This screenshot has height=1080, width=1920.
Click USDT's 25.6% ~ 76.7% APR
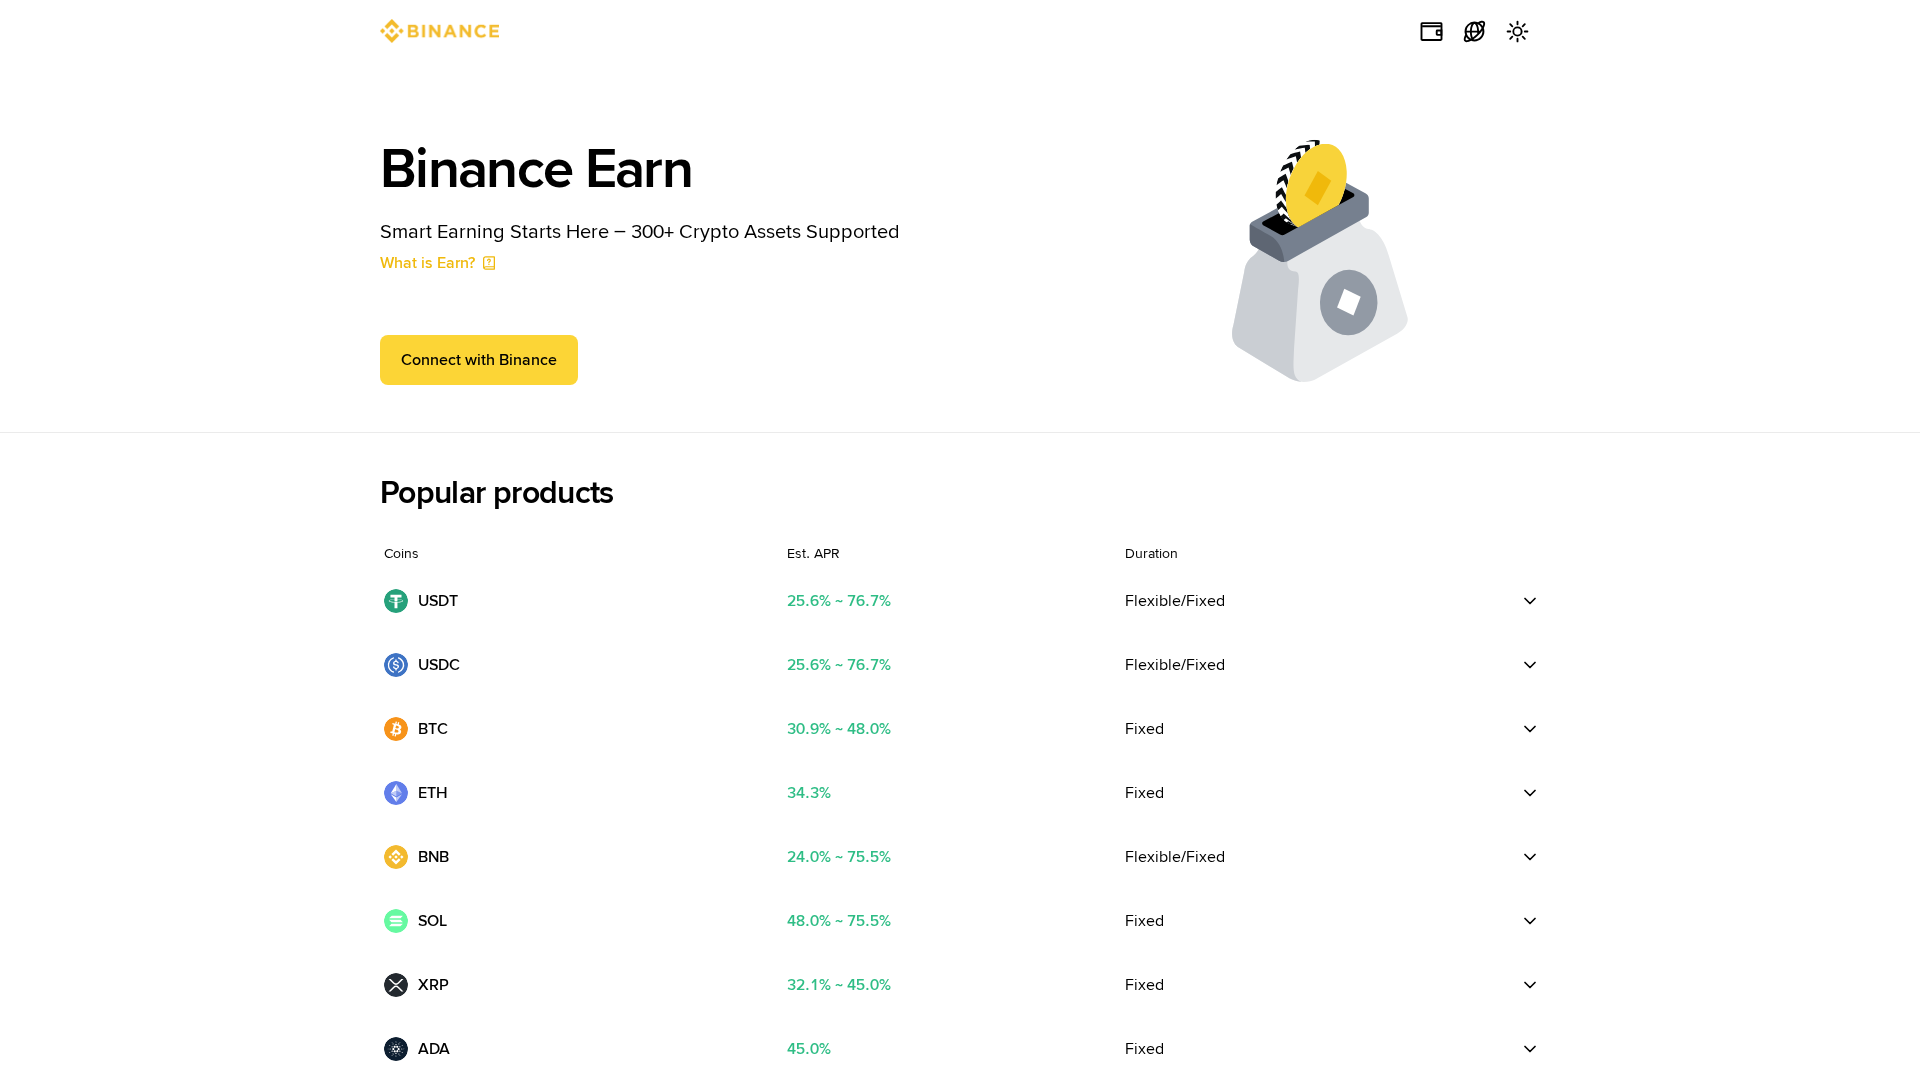click(839, 601)
